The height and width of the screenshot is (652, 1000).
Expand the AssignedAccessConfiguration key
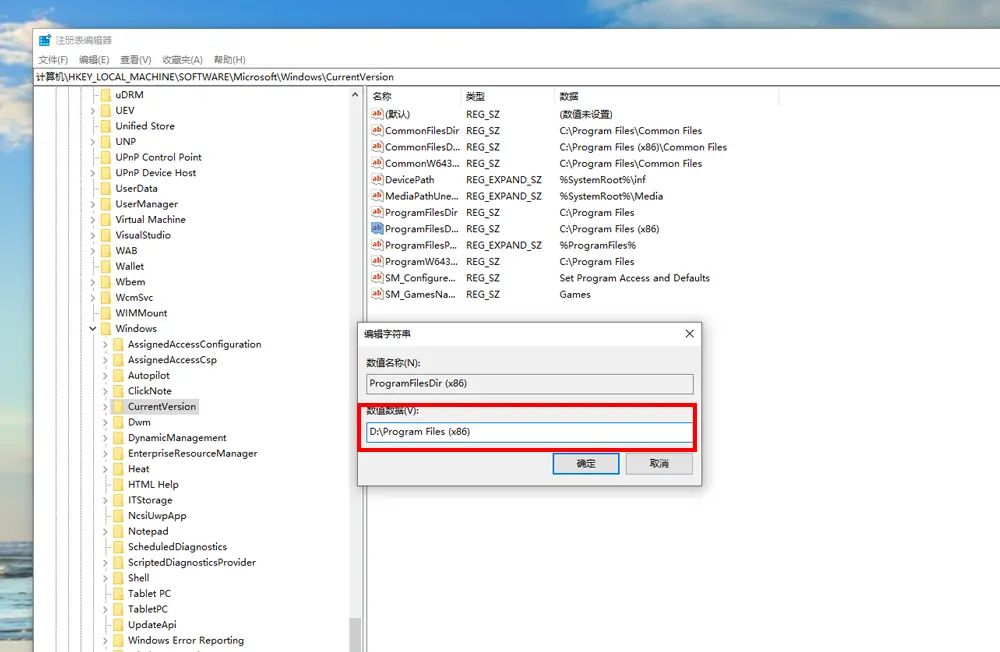click(105, 345)
